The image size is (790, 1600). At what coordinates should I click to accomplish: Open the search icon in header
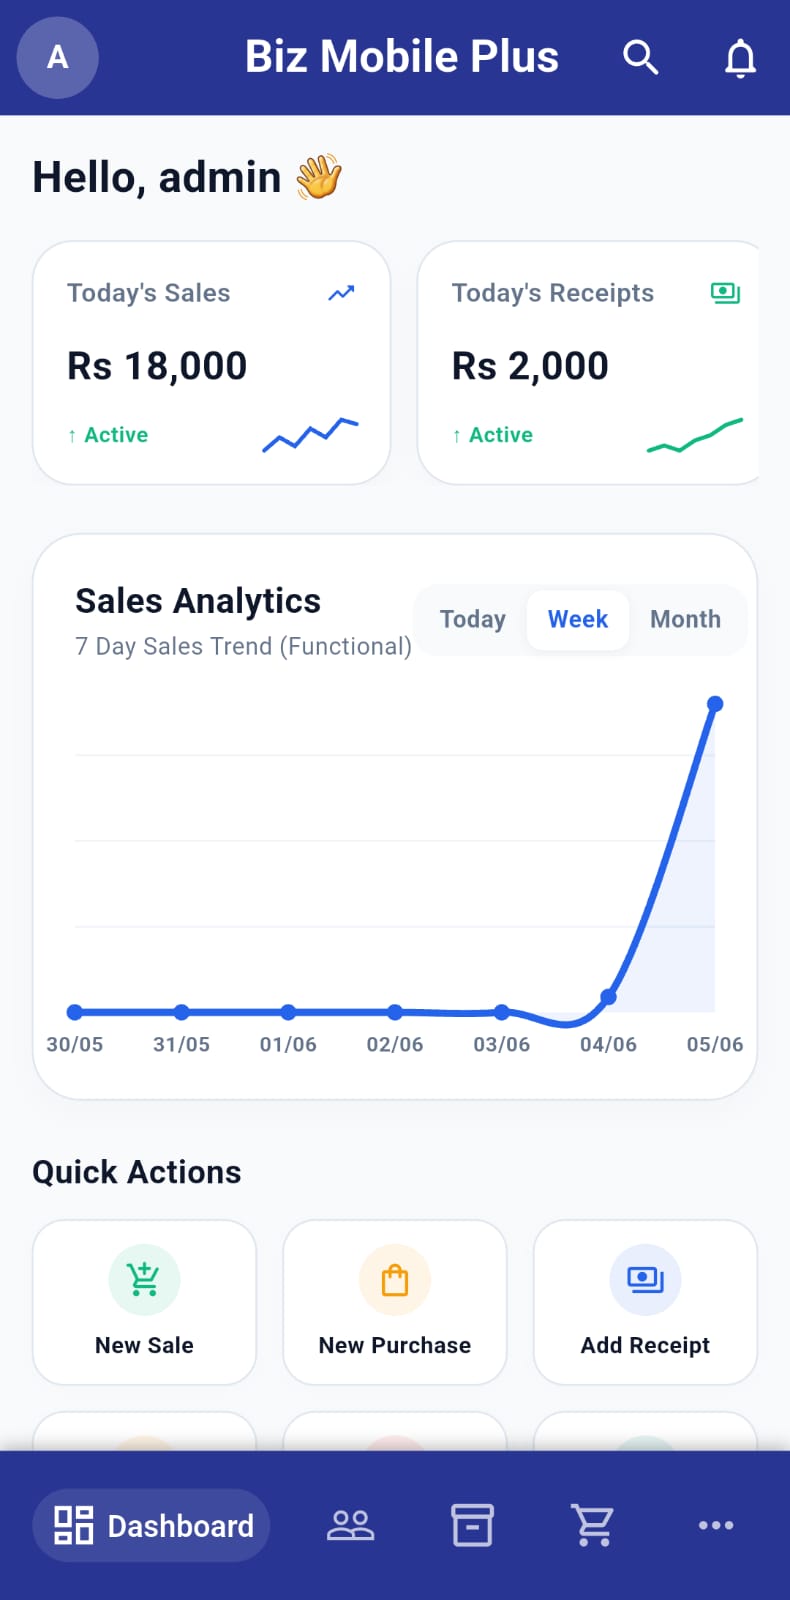(640, 57)
